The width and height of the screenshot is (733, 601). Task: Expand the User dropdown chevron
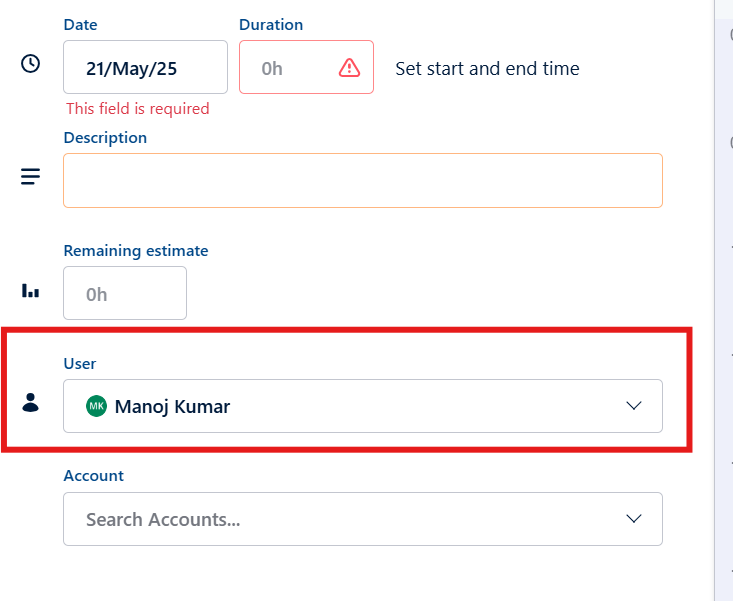pyautogui.click(x=633, y=406)
